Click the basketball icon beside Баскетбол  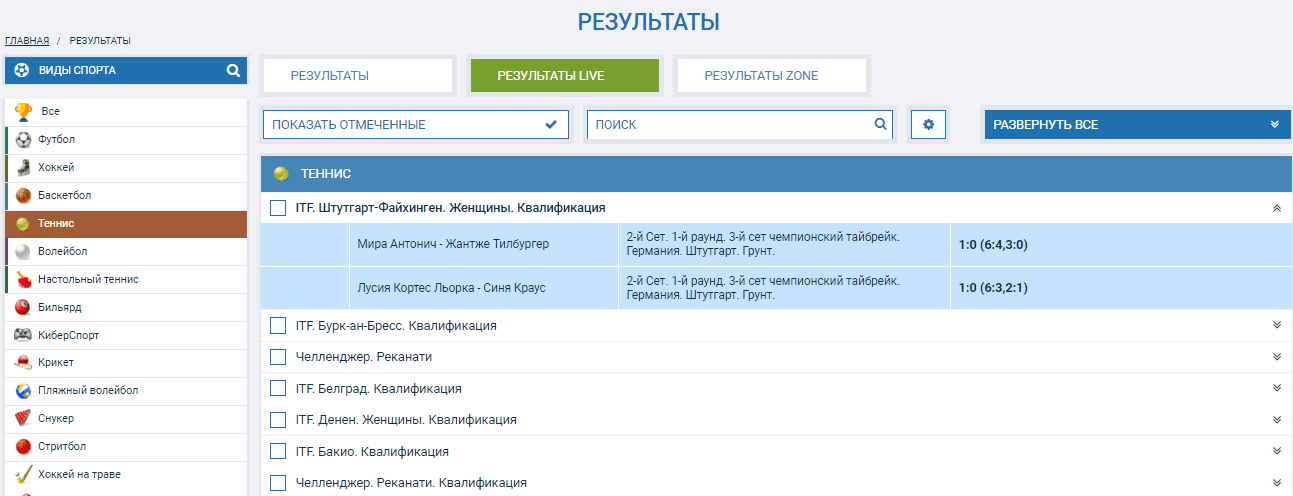23,196
